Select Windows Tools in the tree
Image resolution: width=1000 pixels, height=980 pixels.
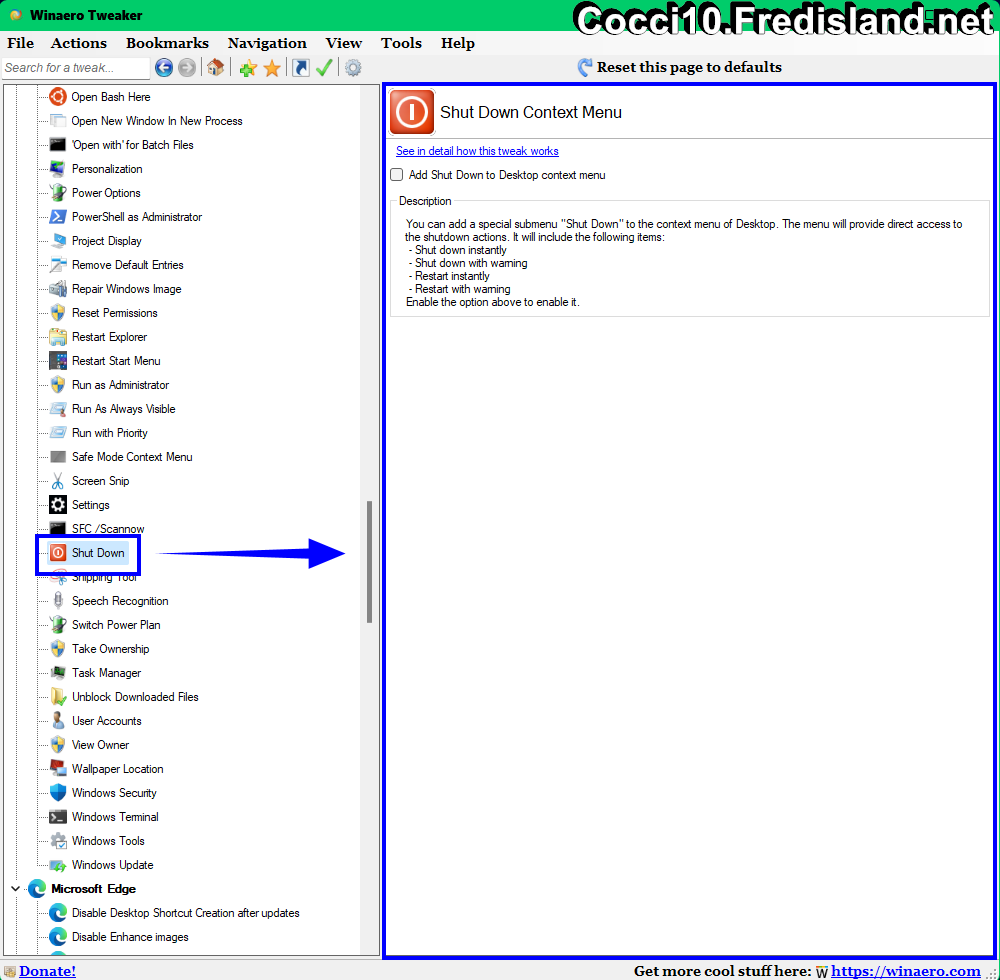108,841
